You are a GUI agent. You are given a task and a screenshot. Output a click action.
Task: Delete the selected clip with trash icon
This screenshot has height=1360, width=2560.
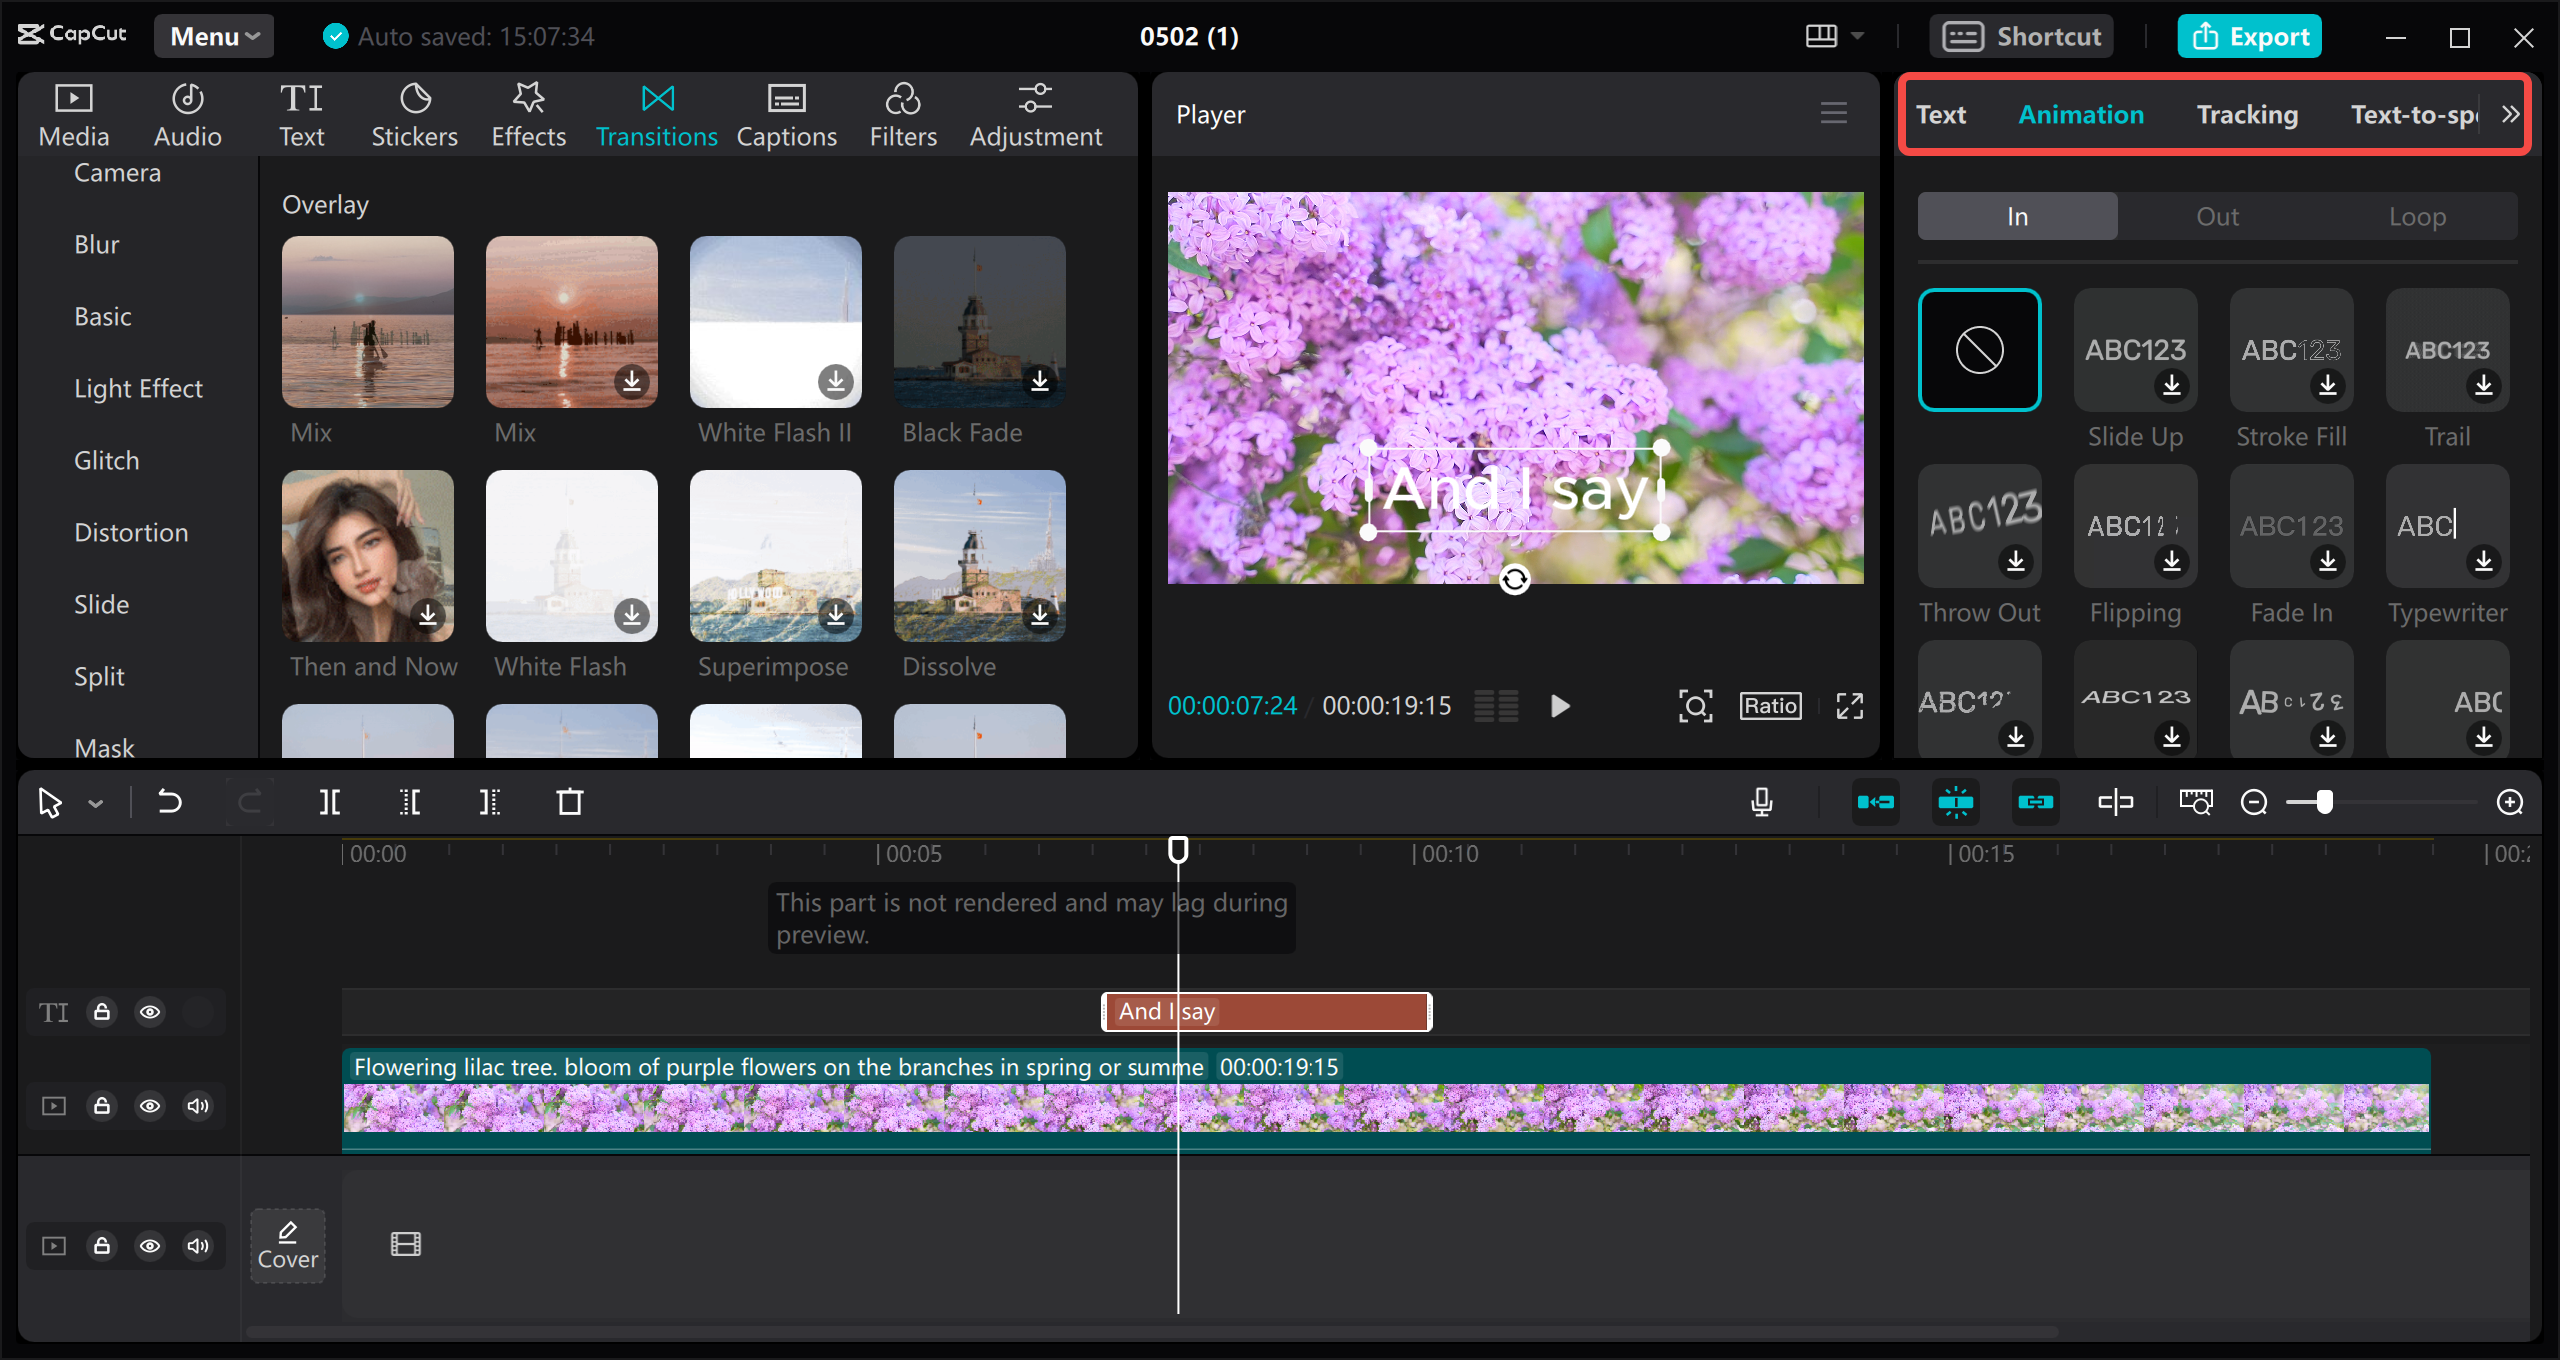pyautogui.click(x=569, y=802)
